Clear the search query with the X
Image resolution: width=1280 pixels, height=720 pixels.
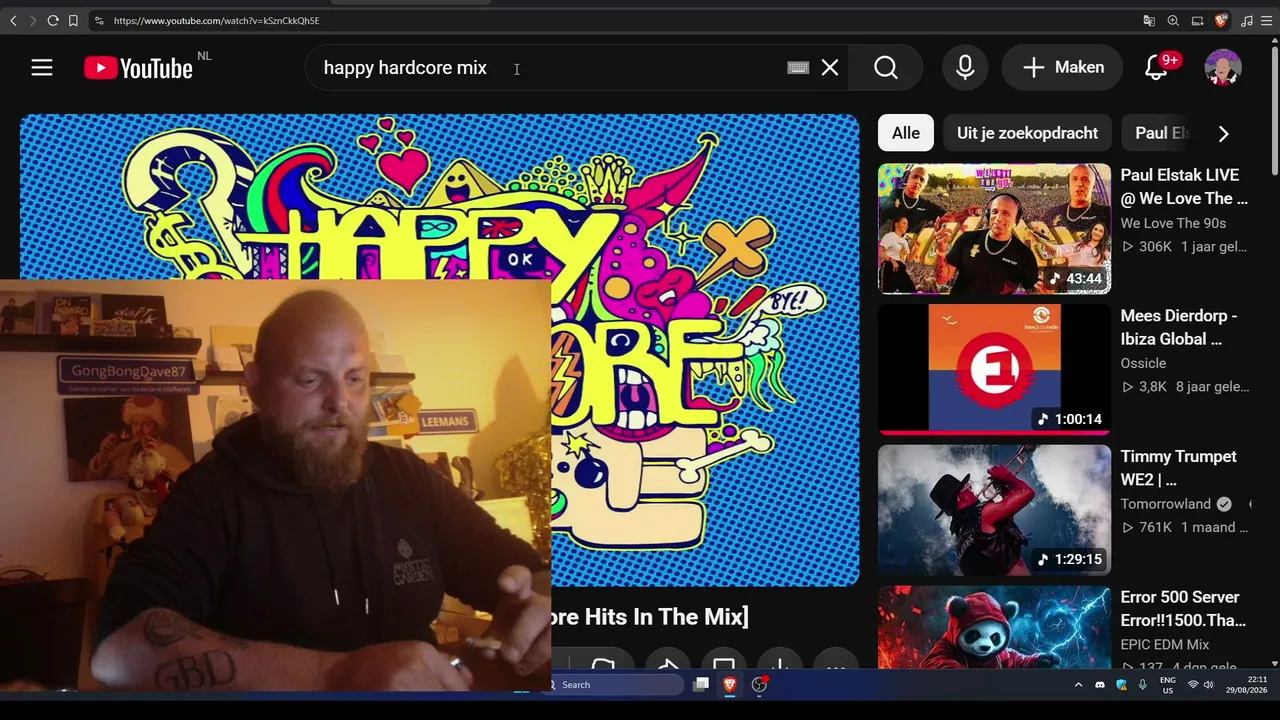point(830,67)
